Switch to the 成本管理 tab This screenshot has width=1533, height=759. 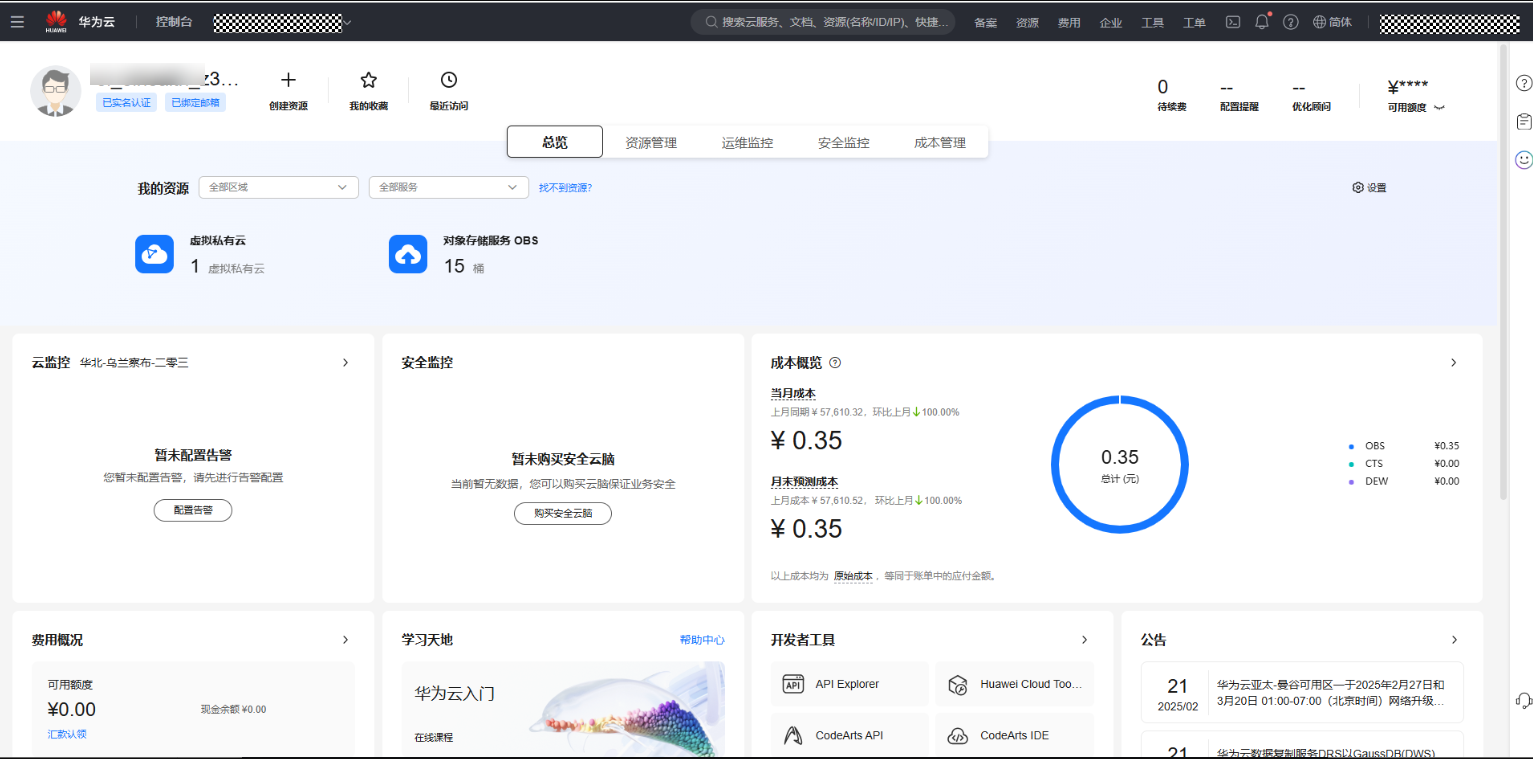pyautogui.click(x=939, y=143)
